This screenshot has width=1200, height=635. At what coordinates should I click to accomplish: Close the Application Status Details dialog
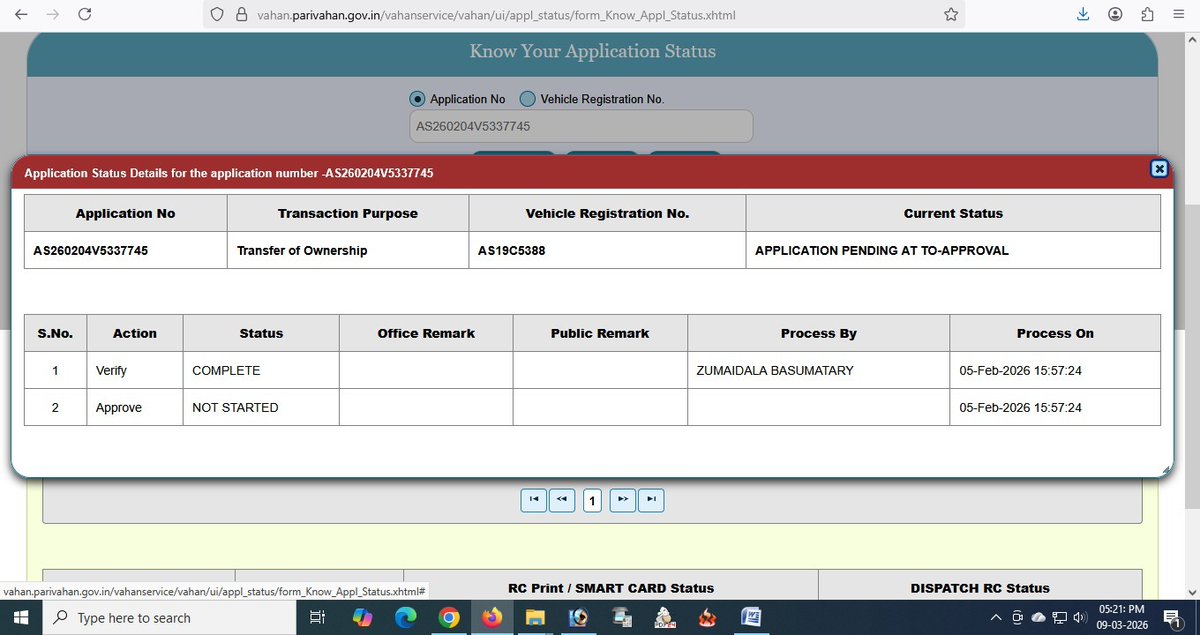pos(1159,169)
